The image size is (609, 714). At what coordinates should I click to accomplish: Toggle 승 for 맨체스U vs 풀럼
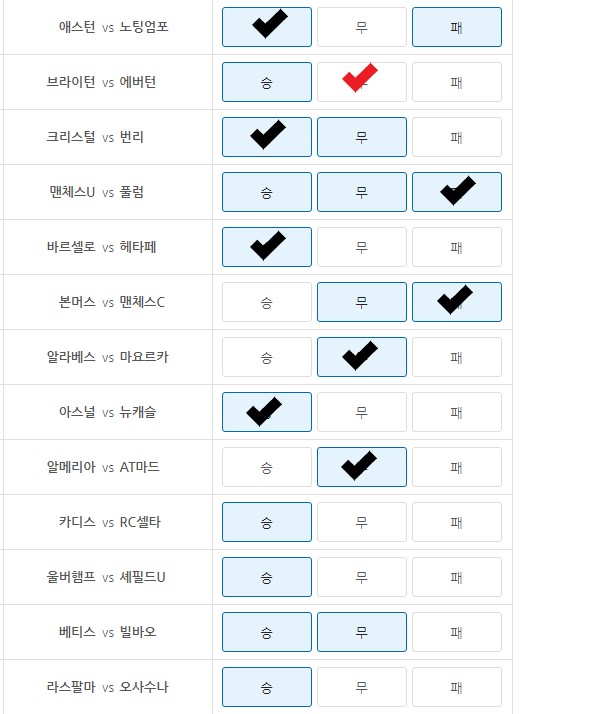(266, 192)
